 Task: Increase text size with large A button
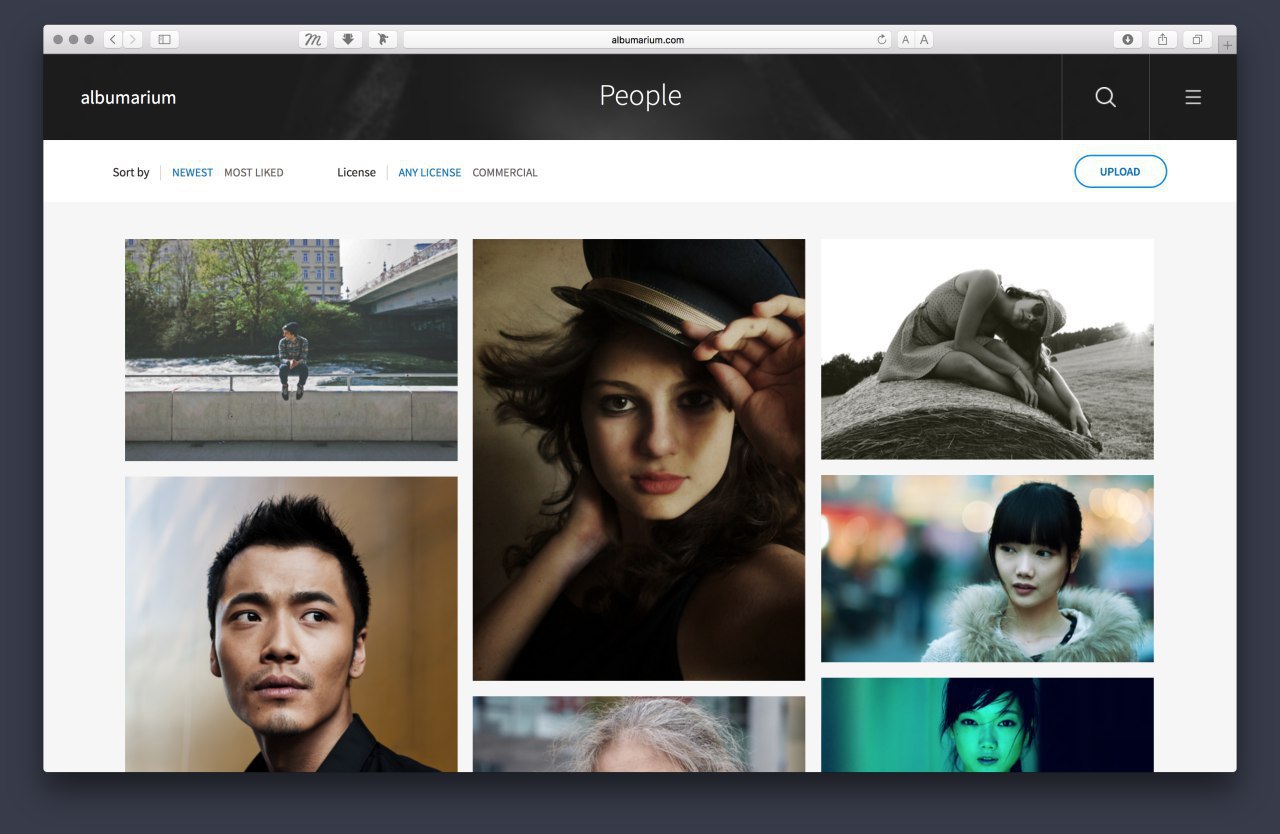tap(924, 39)
